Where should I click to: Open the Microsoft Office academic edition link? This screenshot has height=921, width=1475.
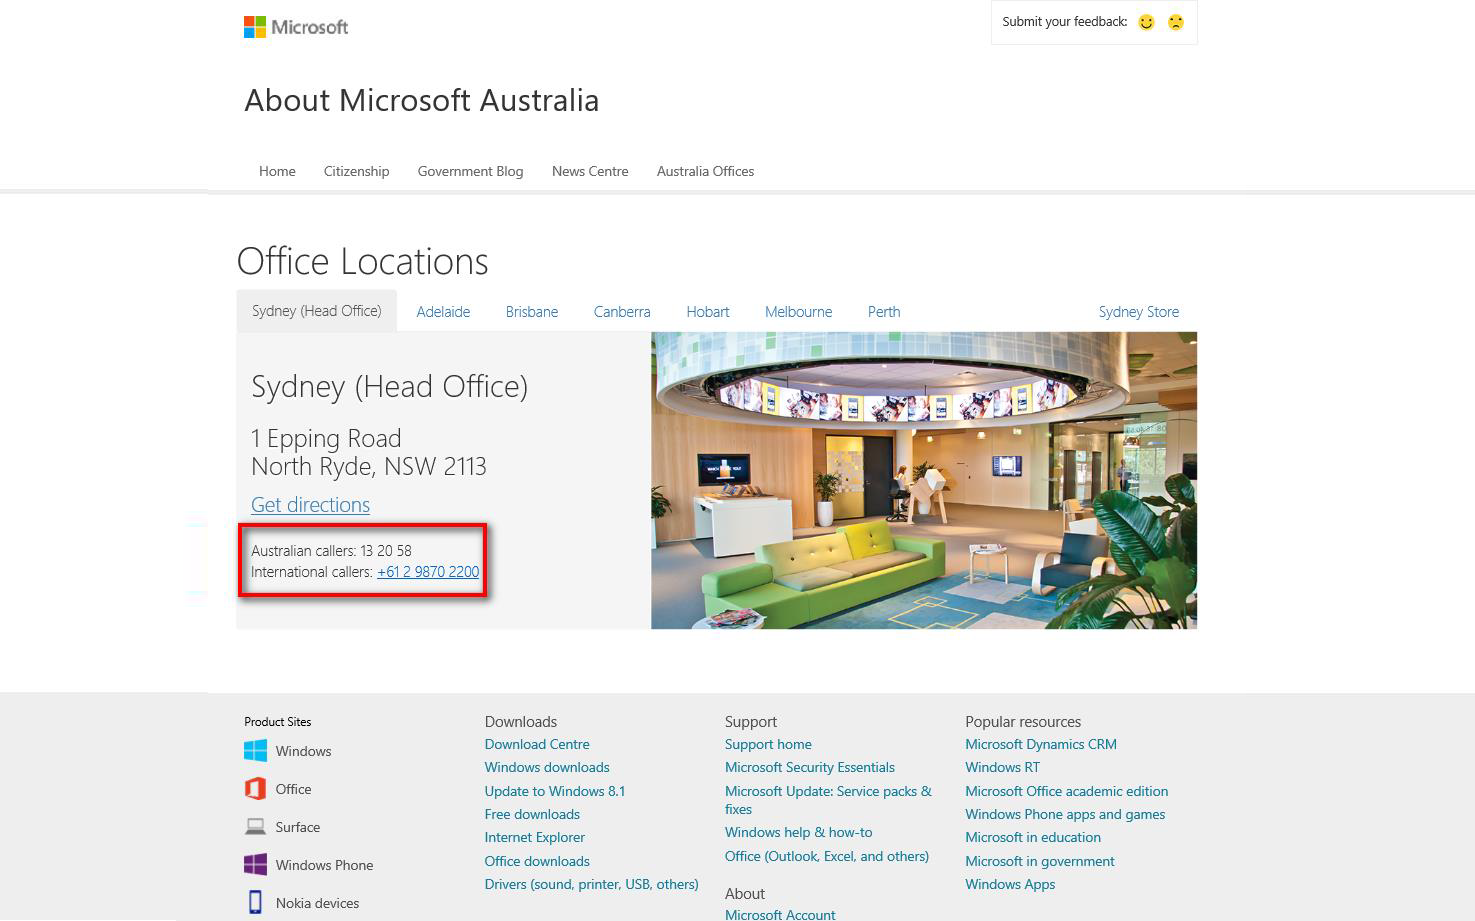[1067, 791]
